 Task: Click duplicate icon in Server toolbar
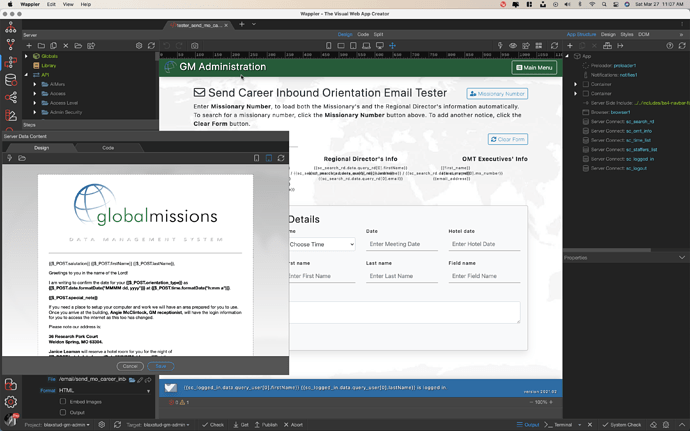click(53, 45)
